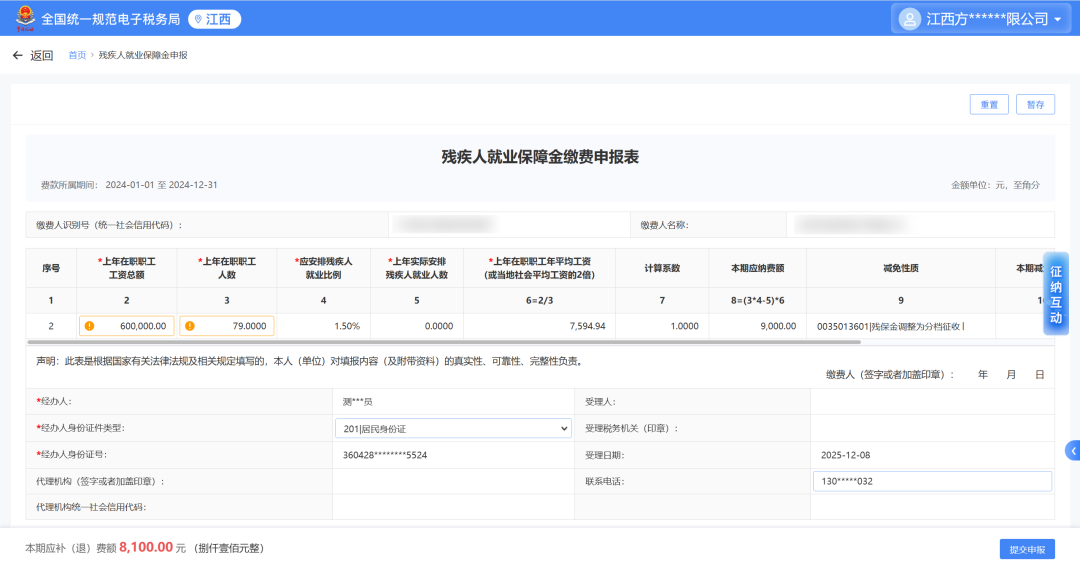The height and width of the screenshot is (568, 1080).
Task: Click the 130*****032 phone input field
Action: tap(932, 481)
